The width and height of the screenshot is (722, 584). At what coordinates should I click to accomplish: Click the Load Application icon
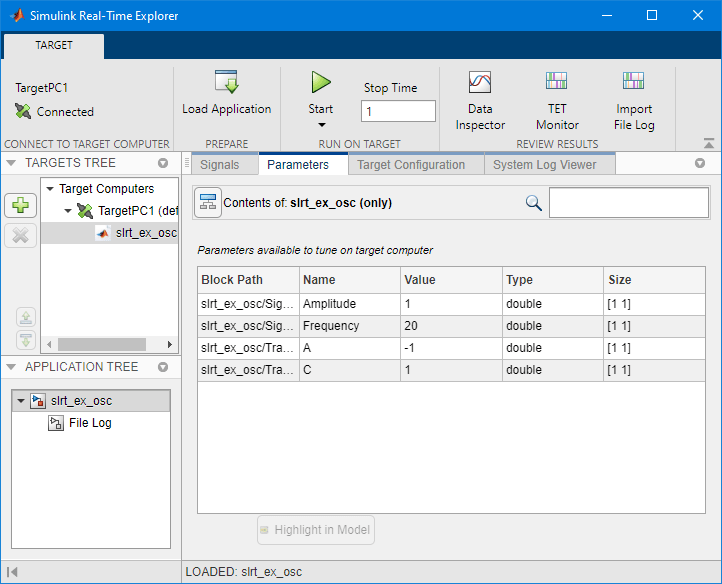click(226, 82)
